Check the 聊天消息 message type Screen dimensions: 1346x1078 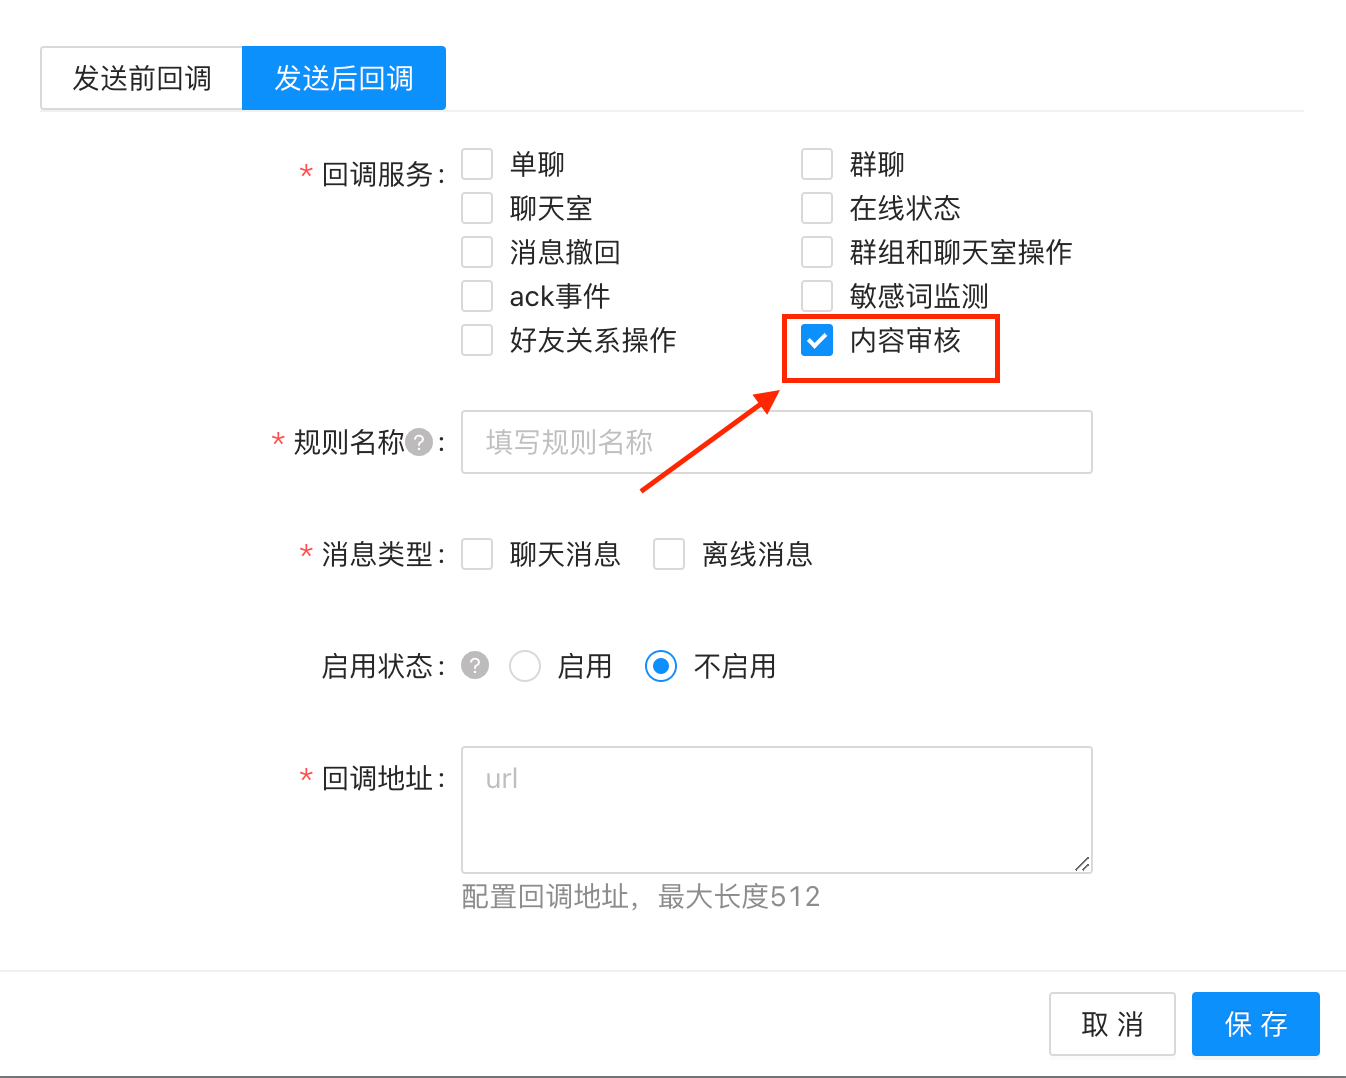[477, 554]
